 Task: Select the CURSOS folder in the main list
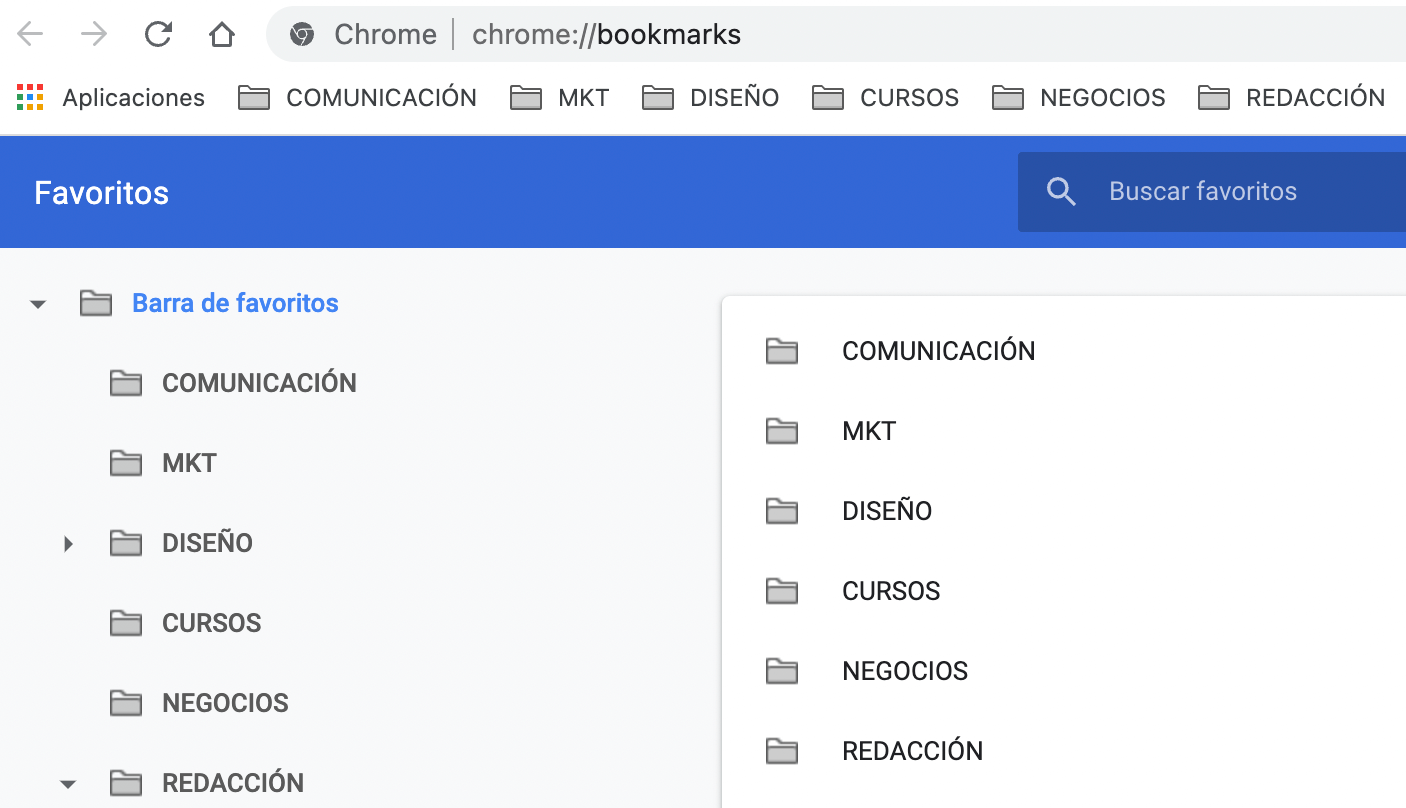tap(891, 591)
